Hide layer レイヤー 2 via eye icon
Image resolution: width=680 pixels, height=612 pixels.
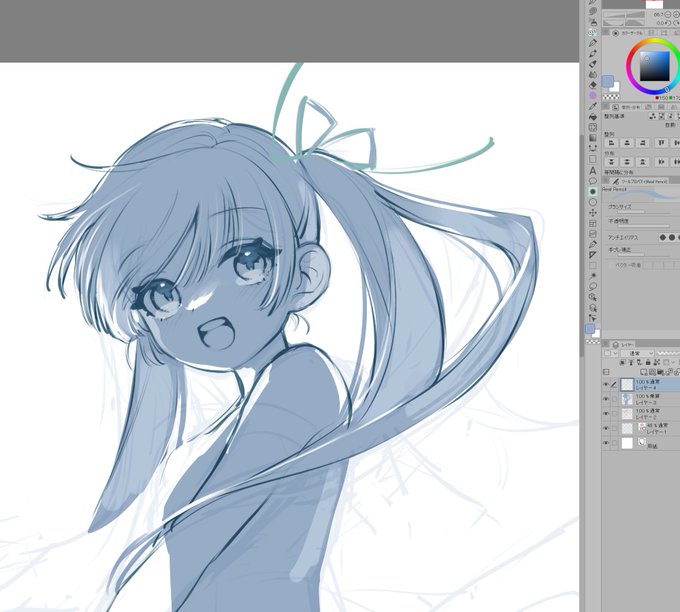click(606, 413)
